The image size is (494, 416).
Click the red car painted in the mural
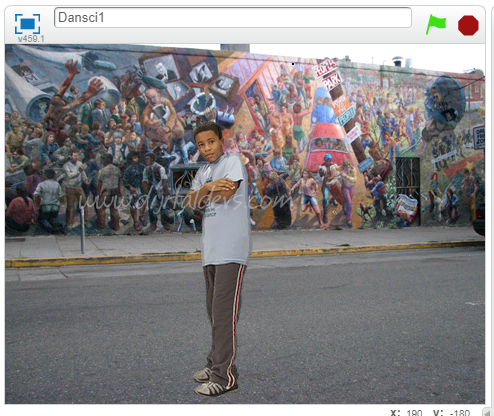tap(327, 148)
